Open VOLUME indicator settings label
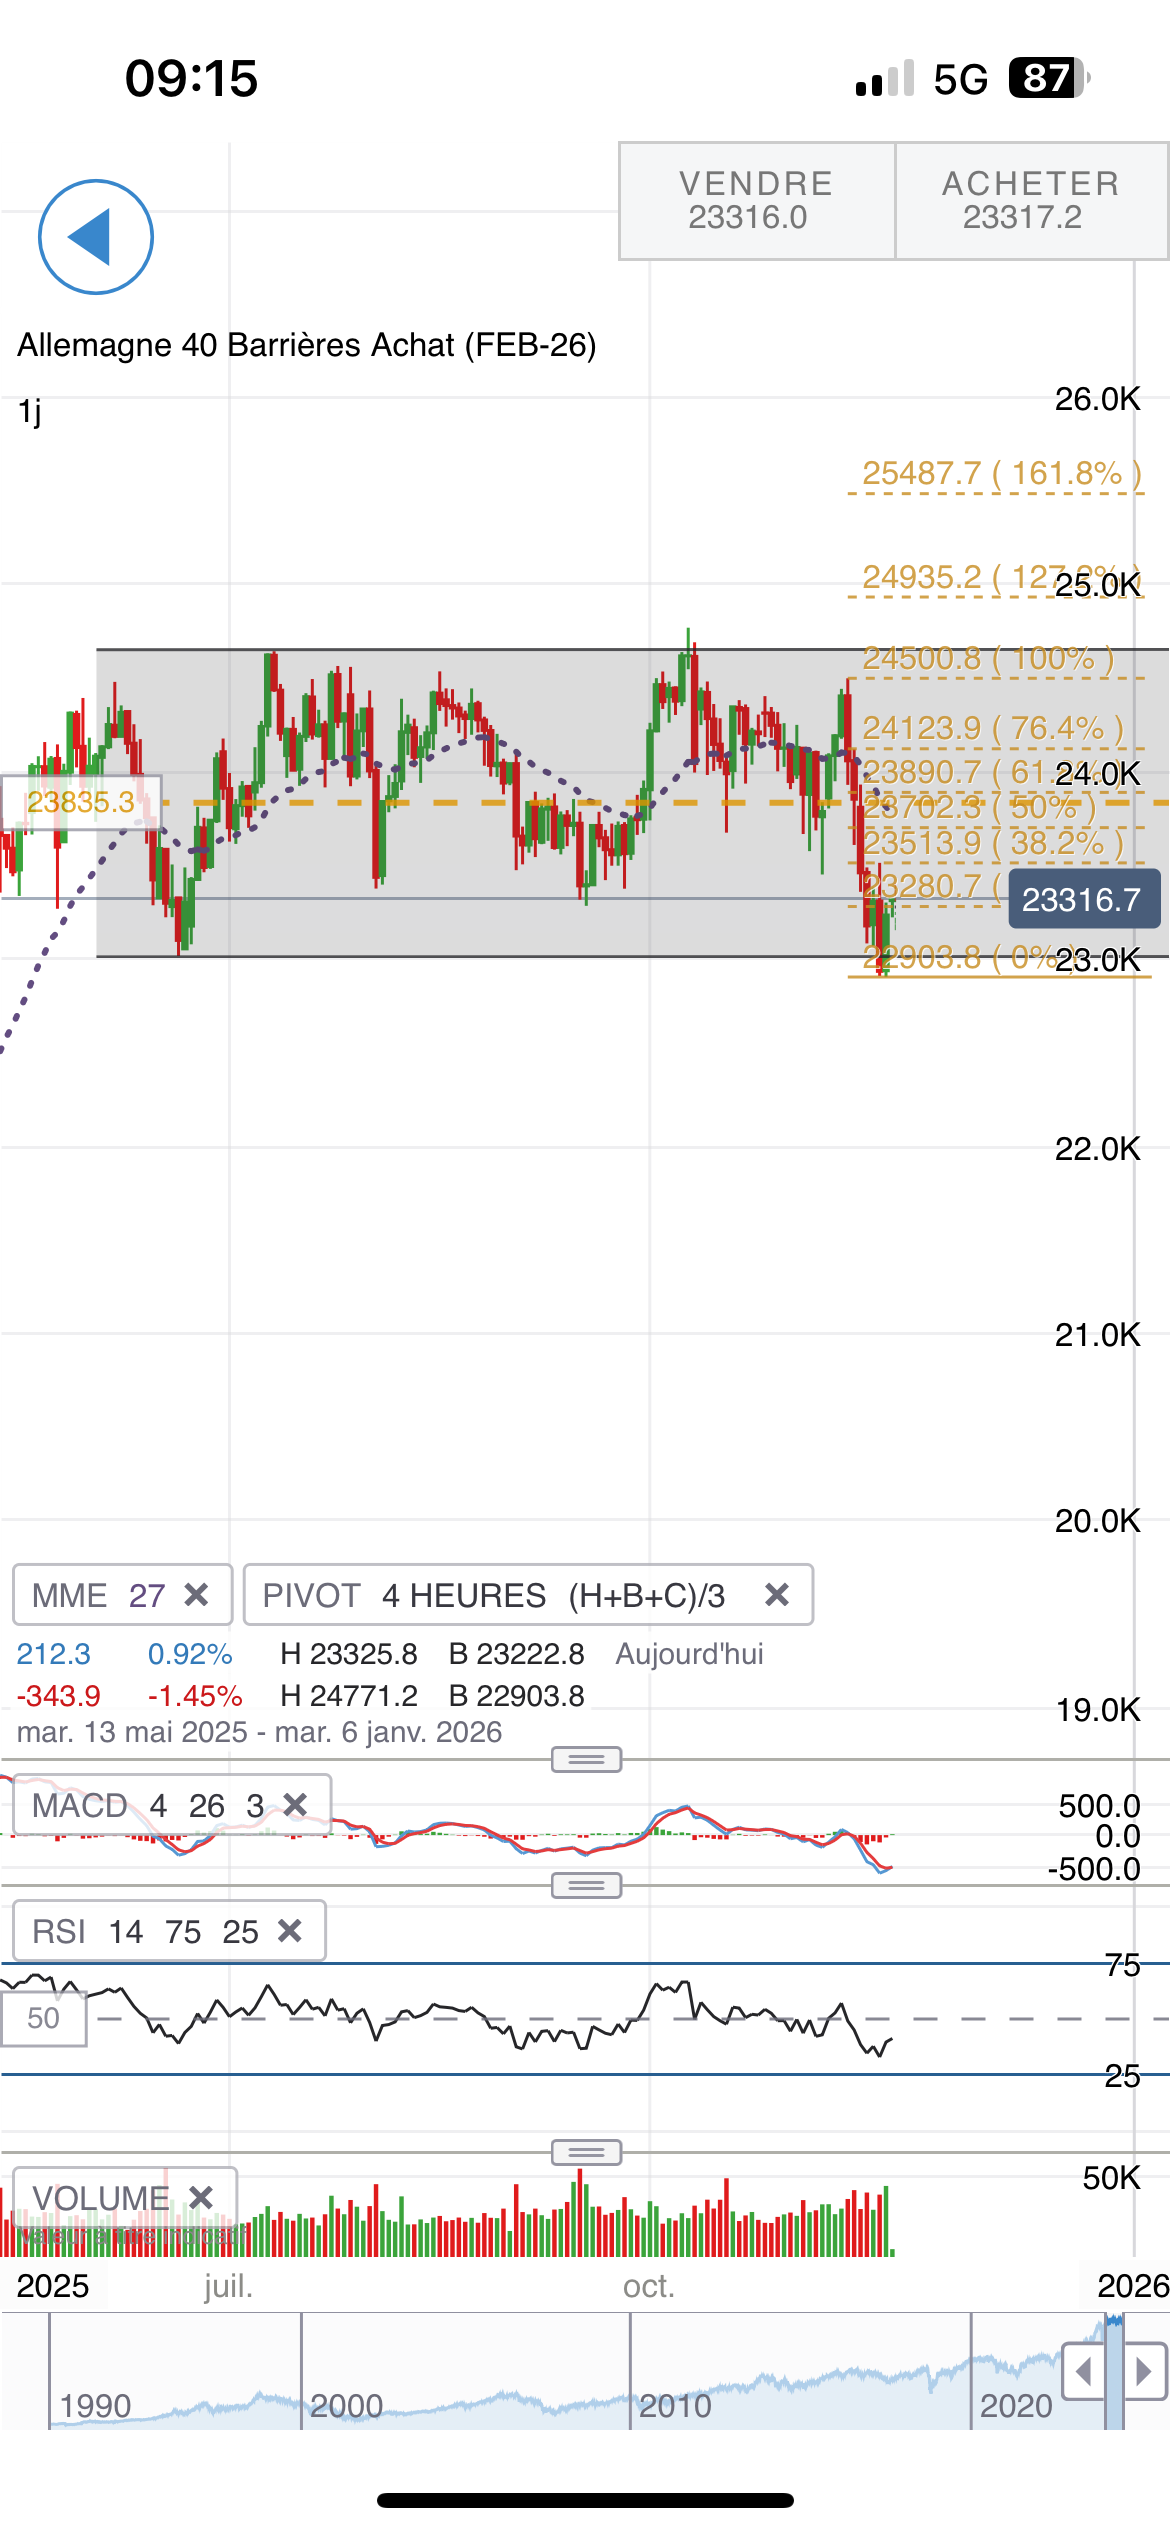This screenshot has width=1170, height=2532. 100,2197
